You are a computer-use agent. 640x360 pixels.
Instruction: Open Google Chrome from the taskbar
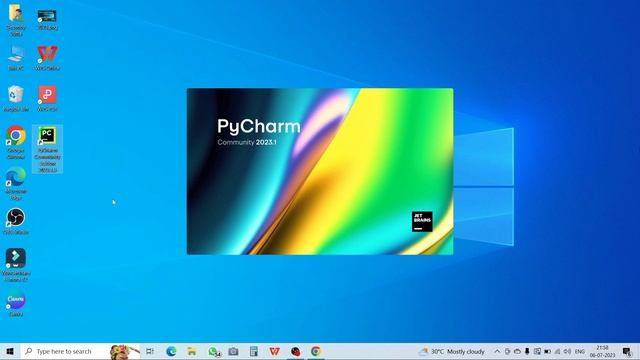[316, 351]
